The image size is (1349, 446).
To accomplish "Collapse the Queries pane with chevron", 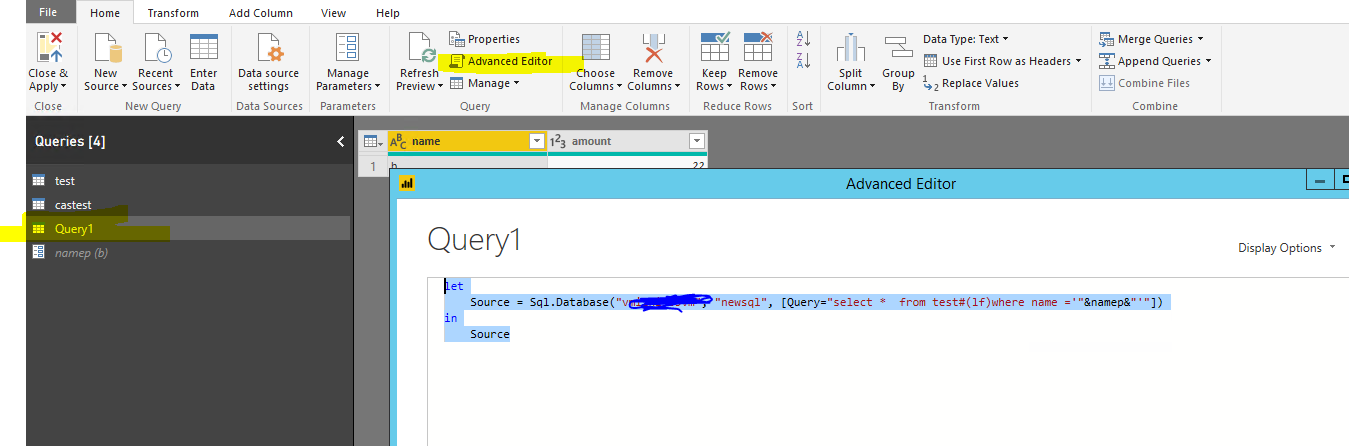I will tap(341, 142).
